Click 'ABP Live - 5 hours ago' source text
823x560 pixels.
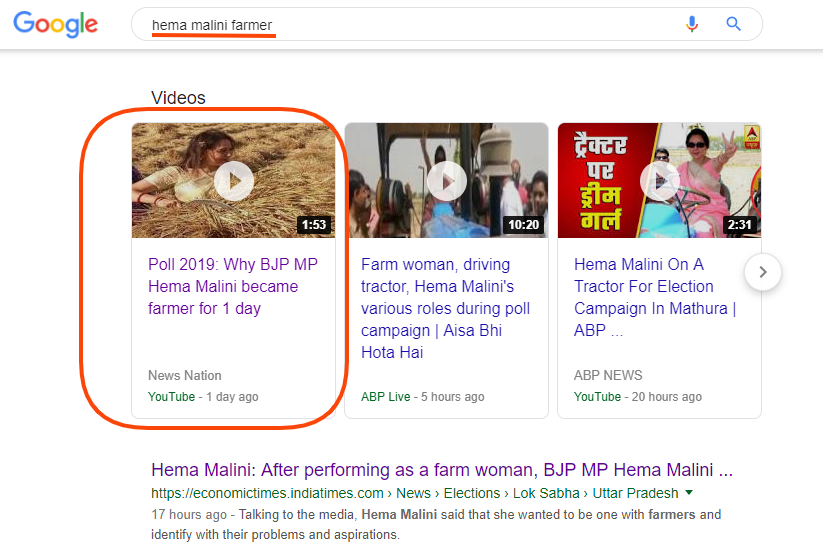pos(423,397)
